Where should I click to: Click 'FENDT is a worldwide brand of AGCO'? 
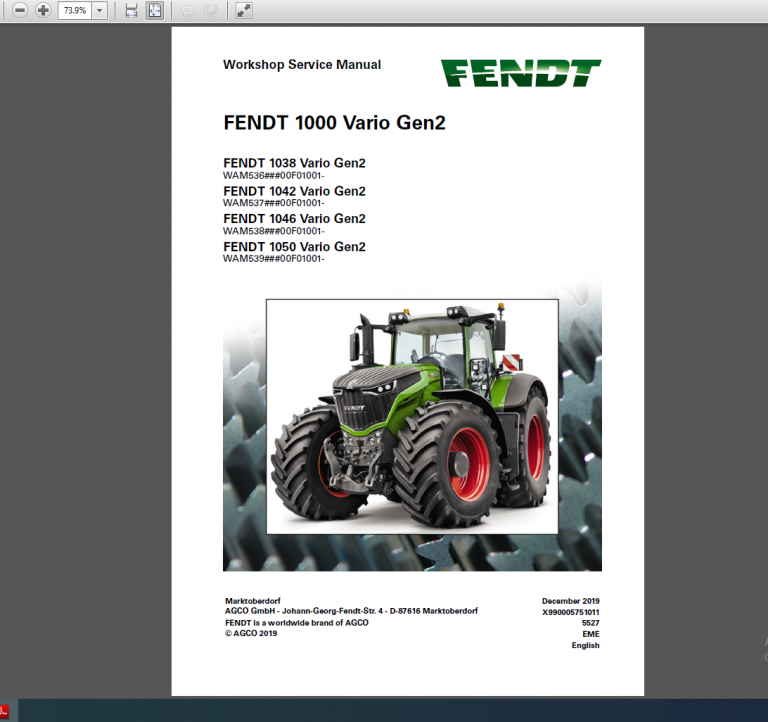pyautogui.click(x=297, y=623)
